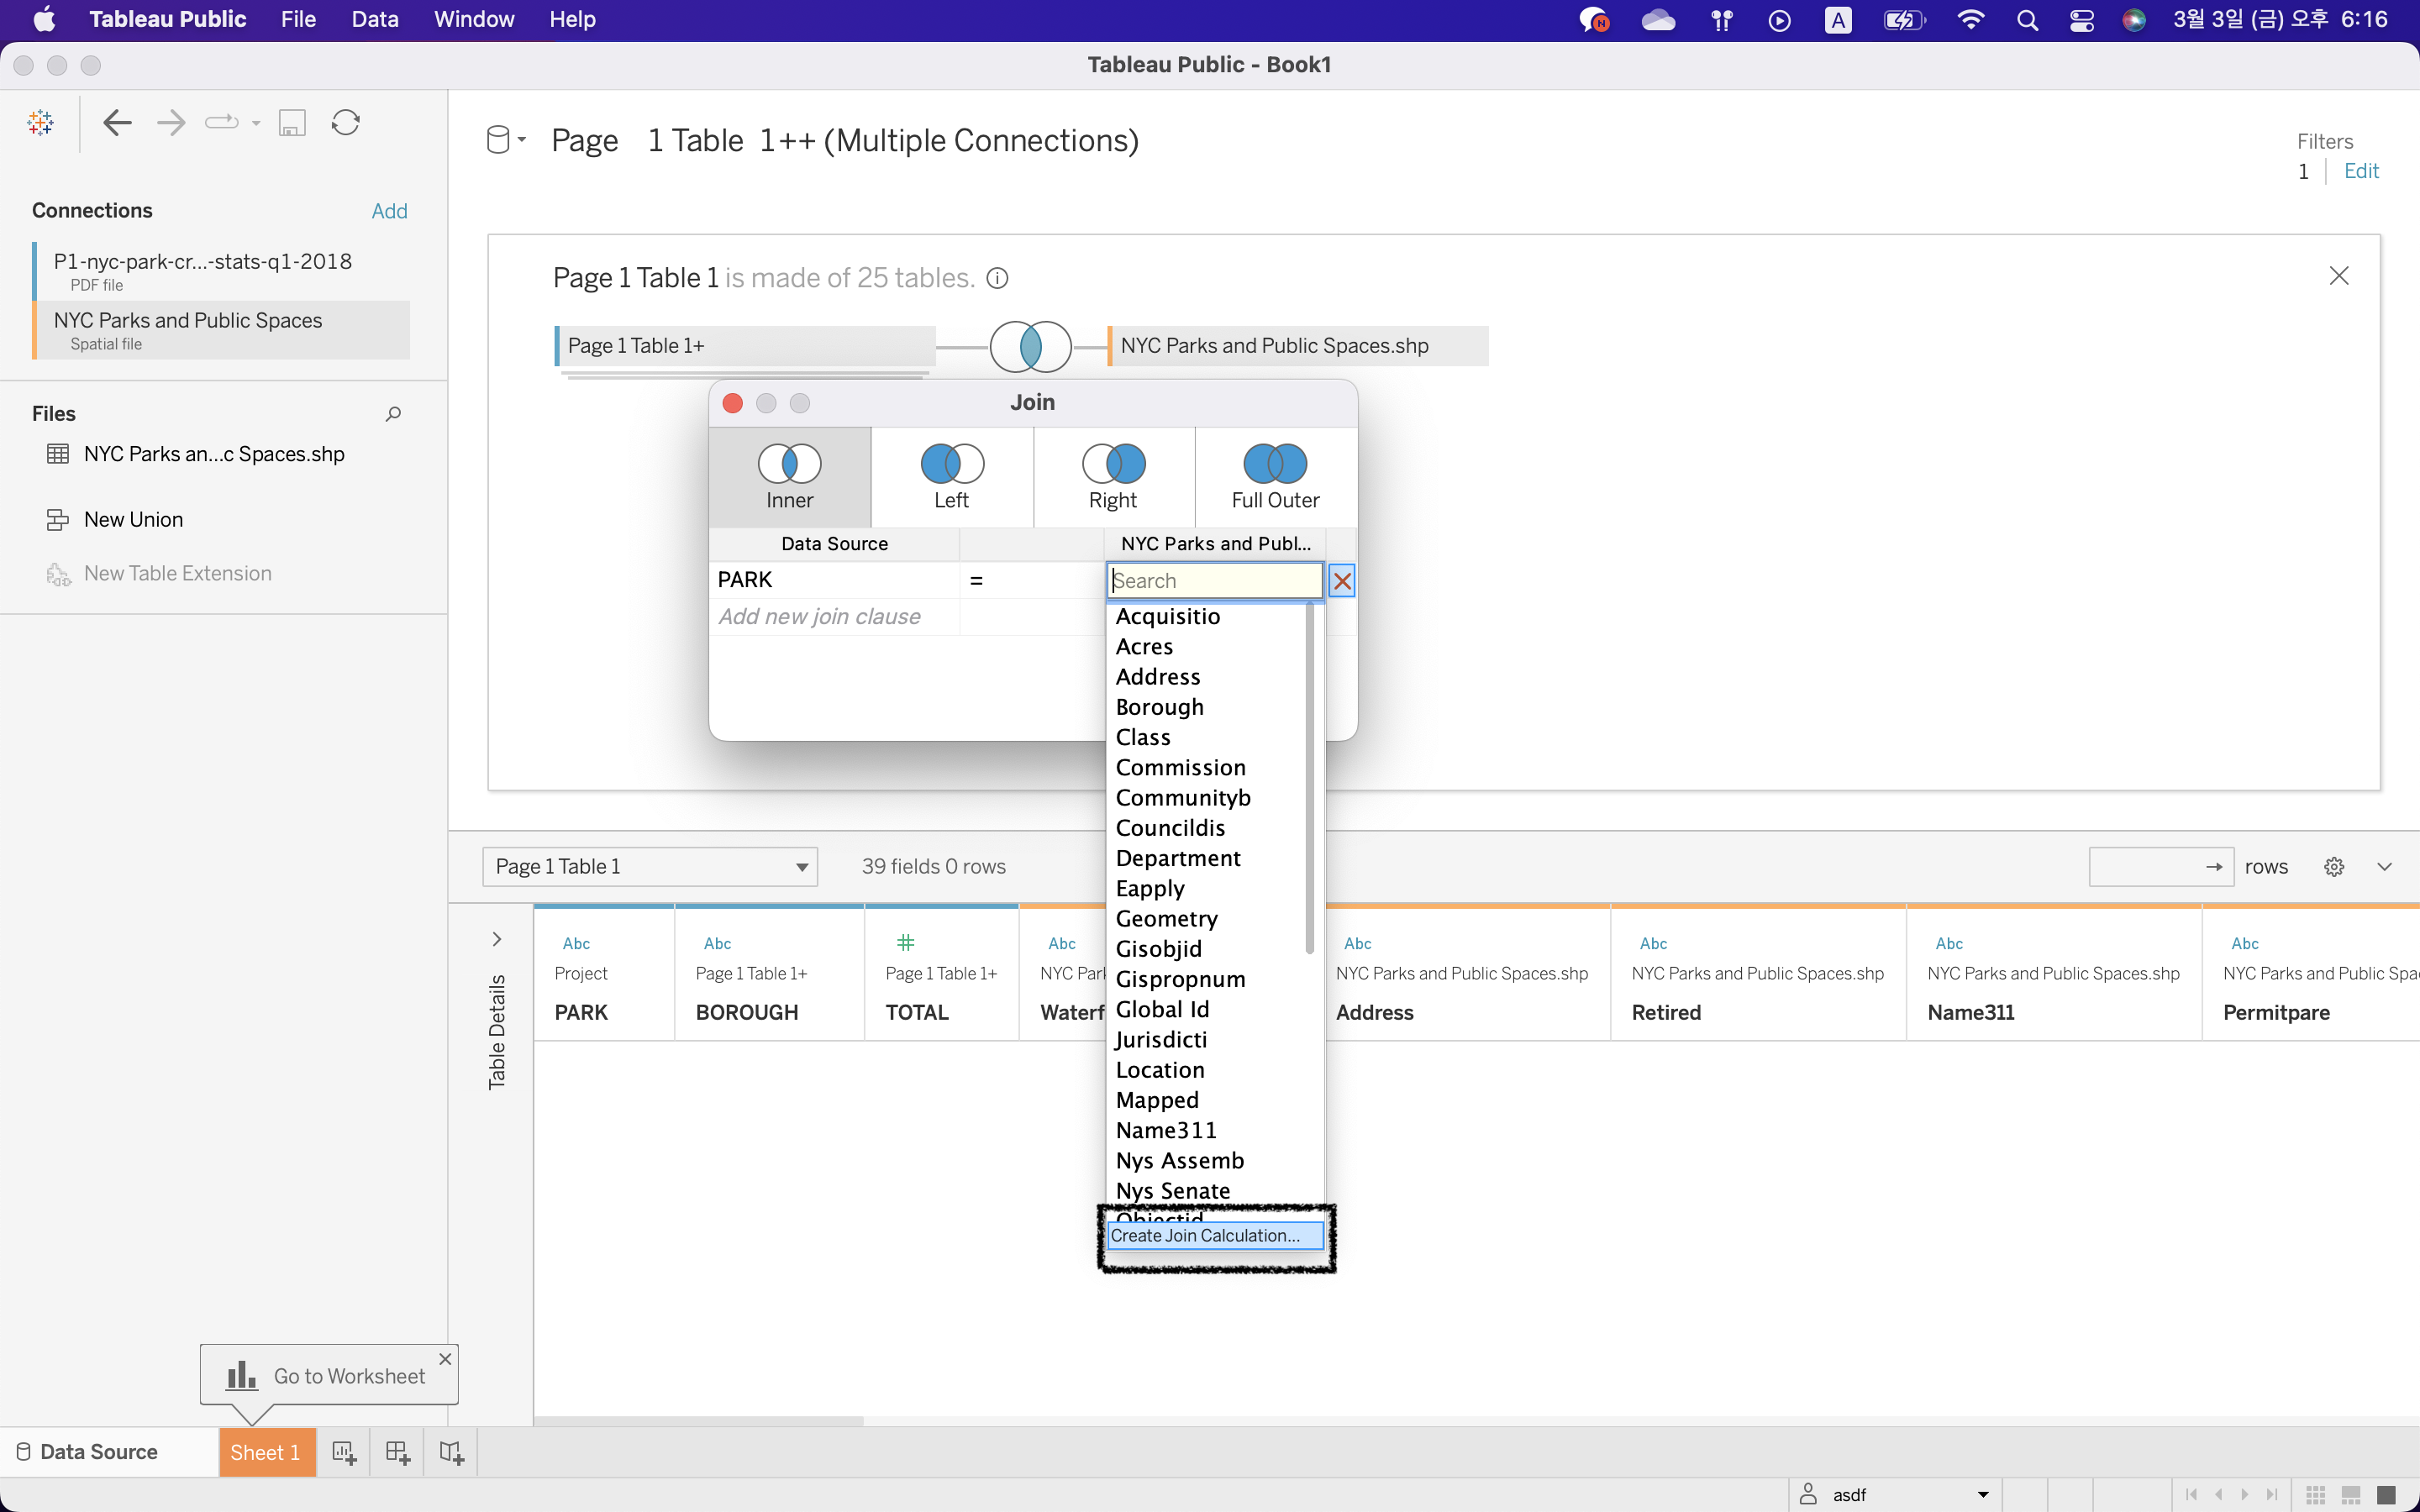Open macOS Spotlight search icon

pos(2027,20)
